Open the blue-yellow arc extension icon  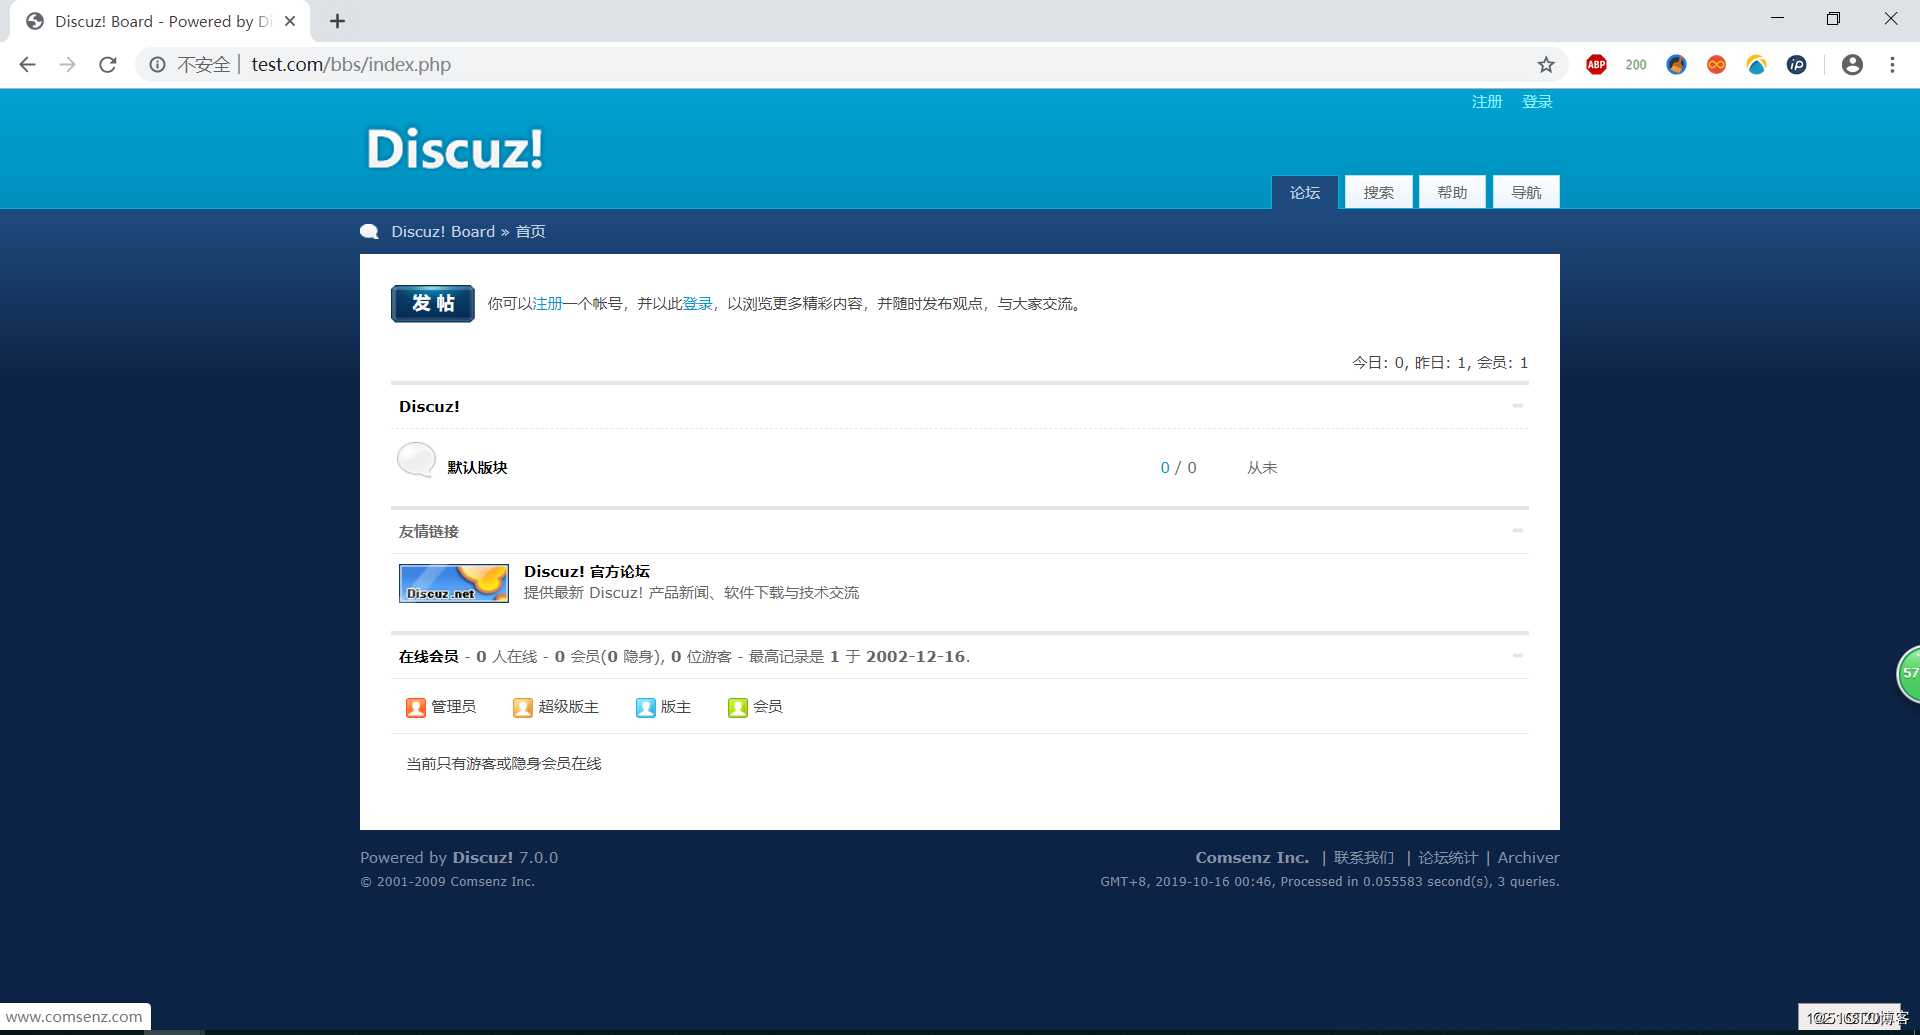(x=1756, y=64)
